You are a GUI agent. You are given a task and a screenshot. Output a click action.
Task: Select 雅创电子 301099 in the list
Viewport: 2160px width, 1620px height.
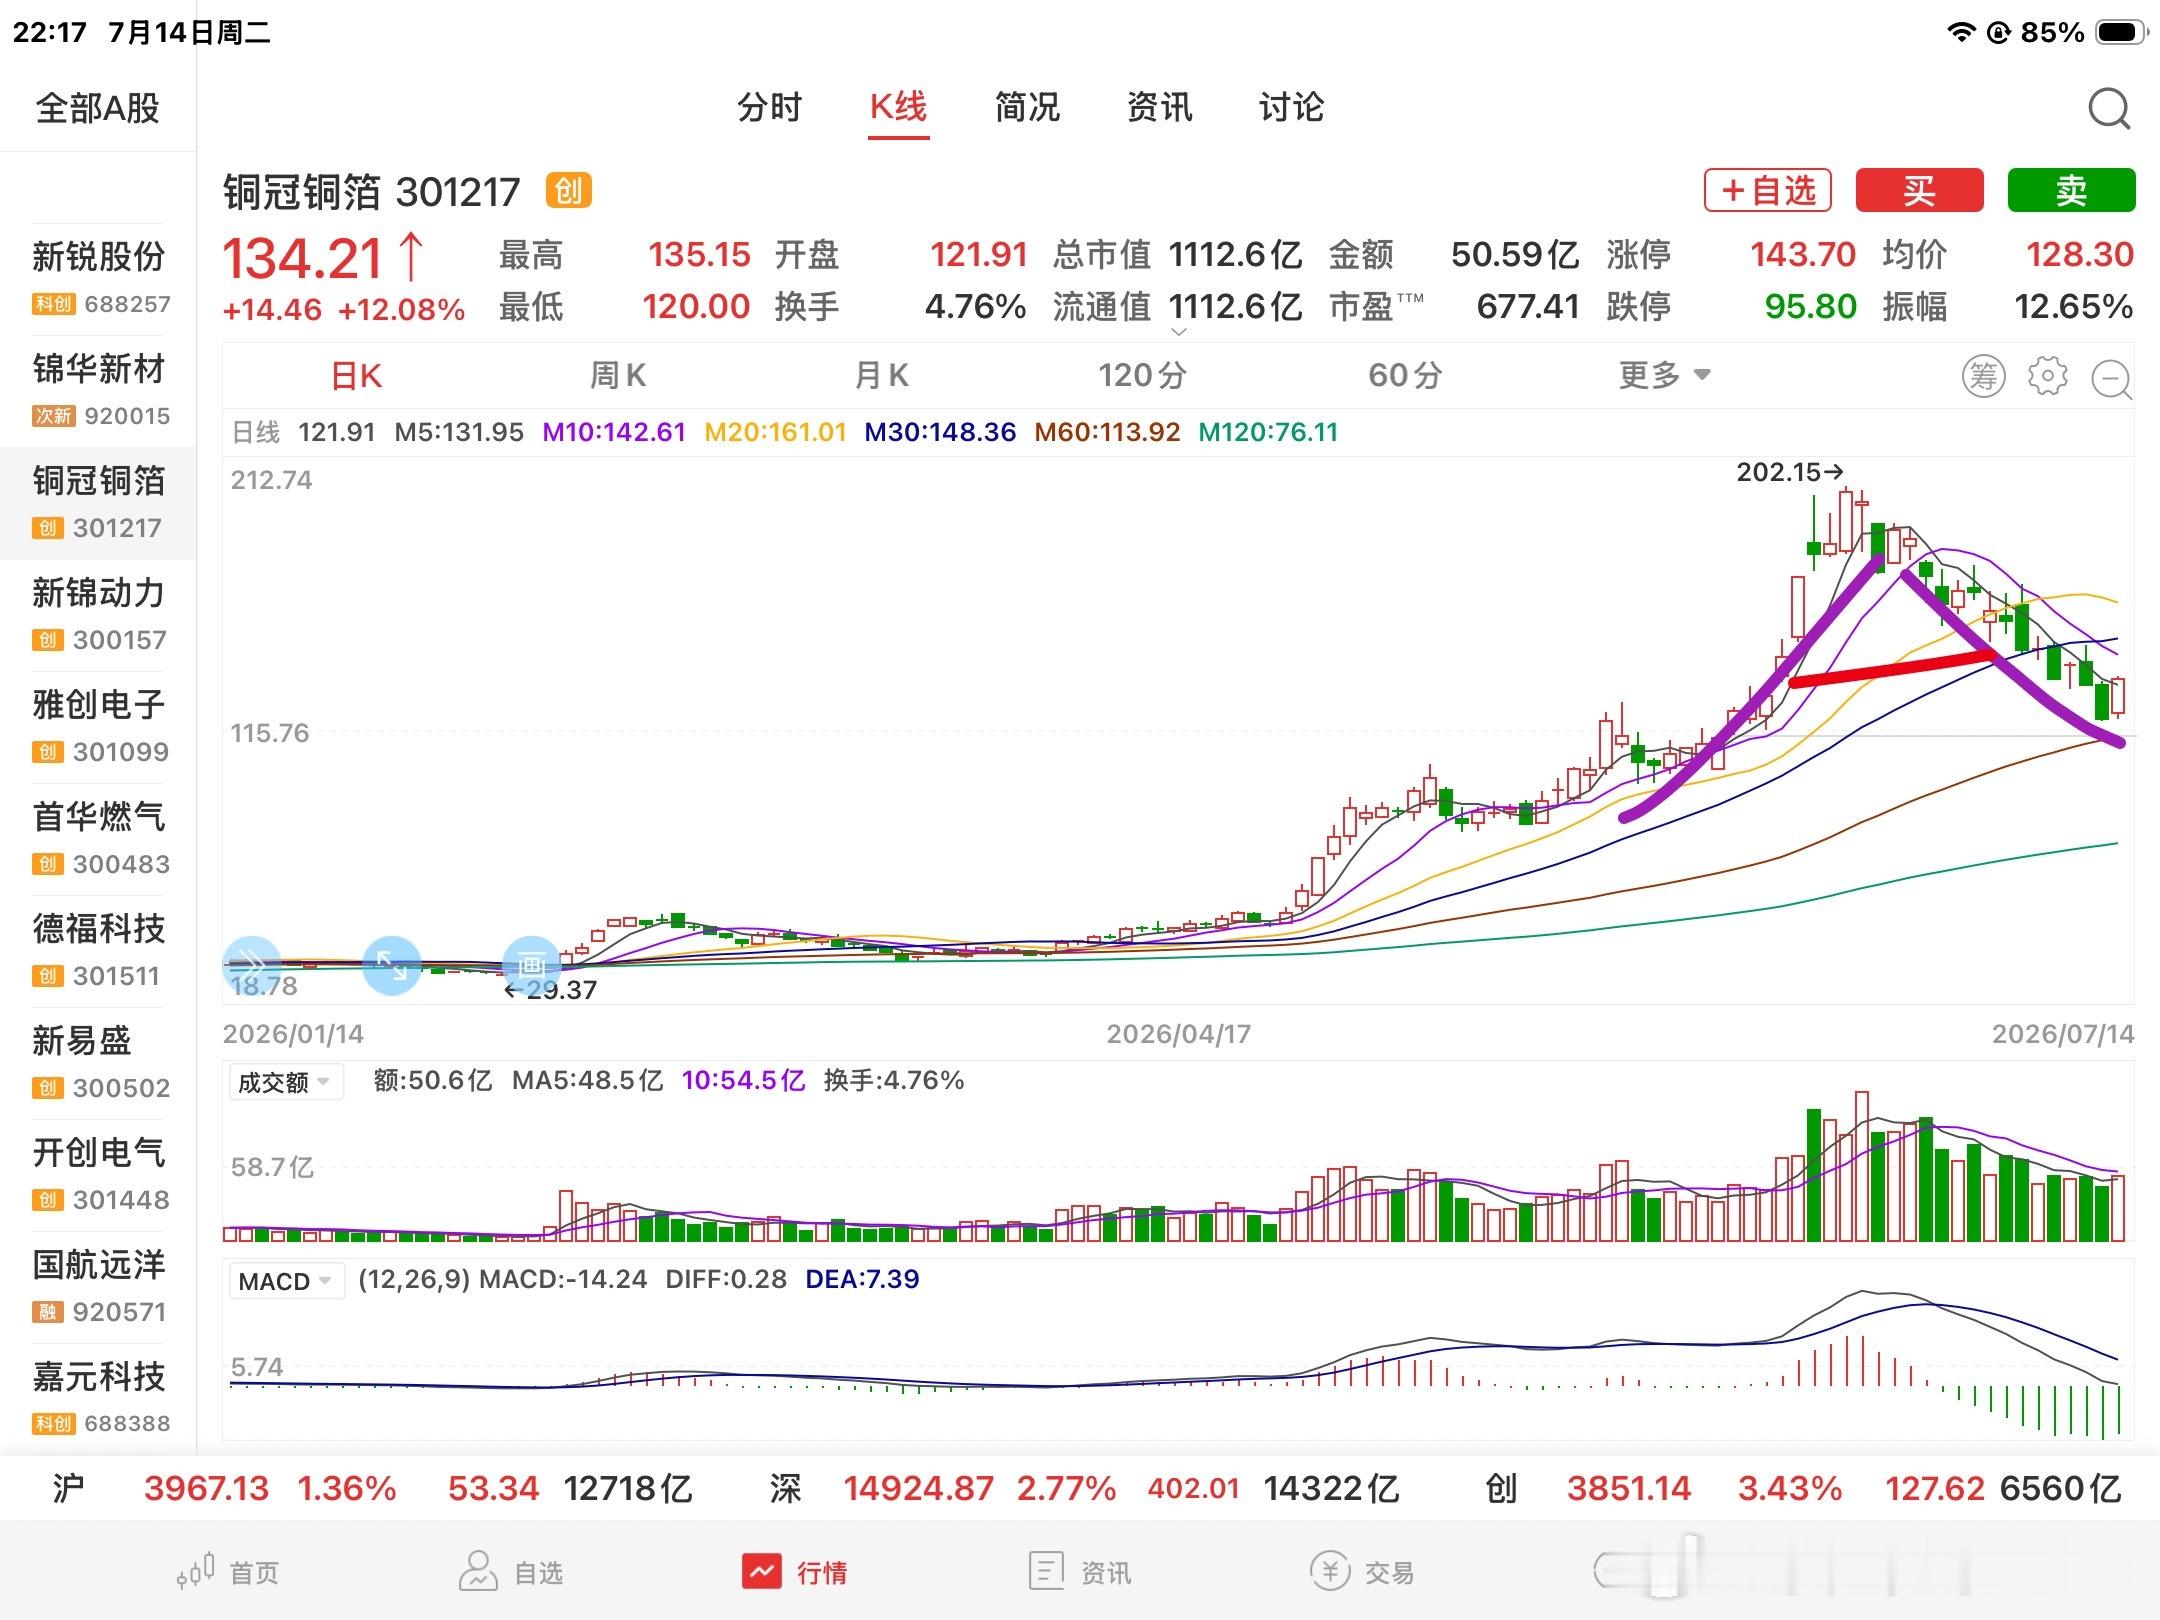click(98, 726)
